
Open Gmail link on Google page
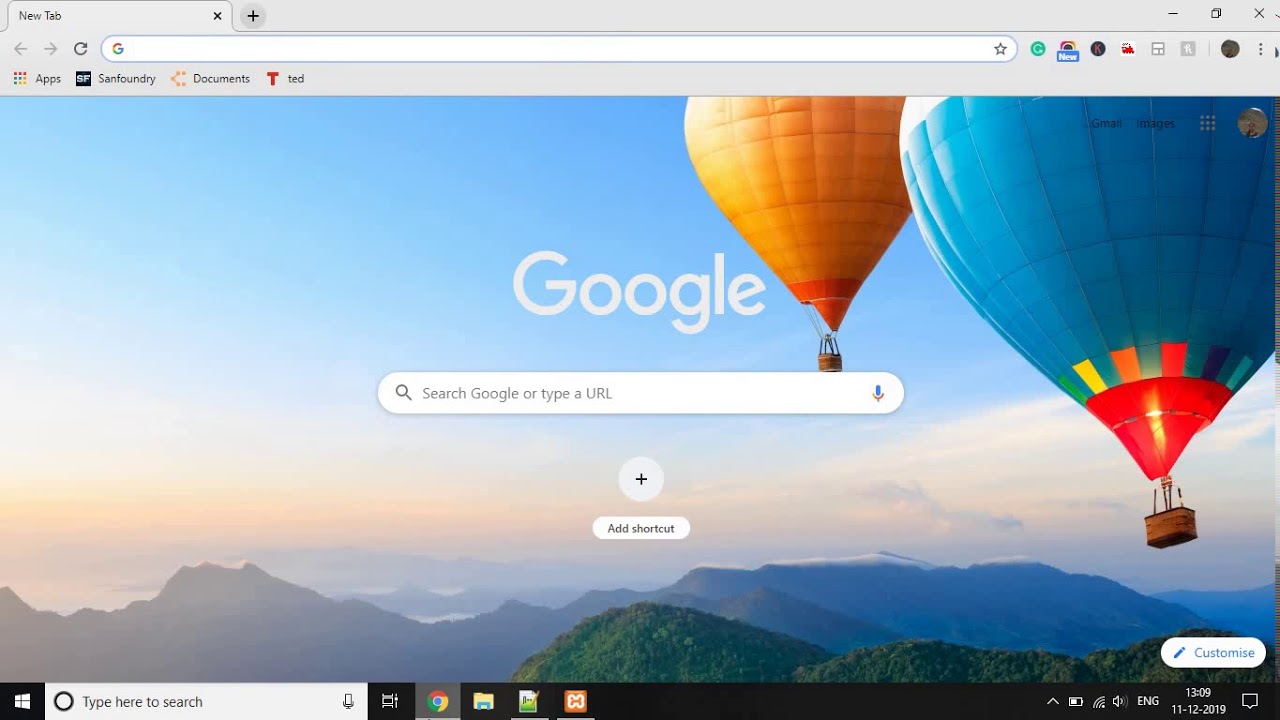point(1106,123)
